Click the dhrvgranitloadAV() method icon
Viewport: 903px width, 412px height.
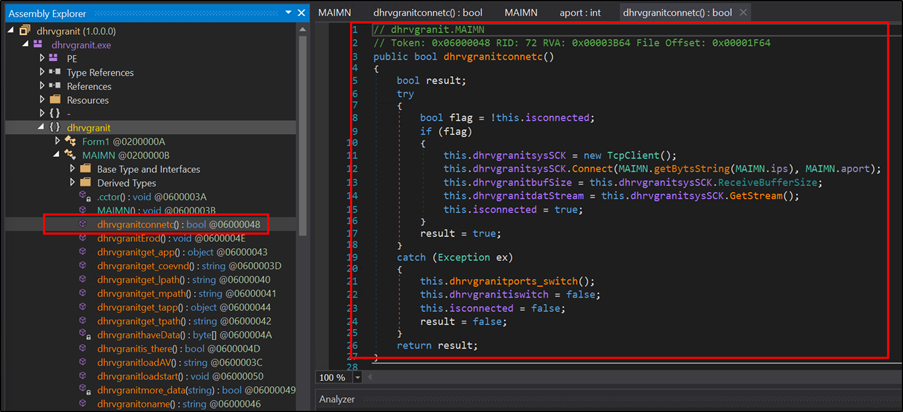coord(83,362)
